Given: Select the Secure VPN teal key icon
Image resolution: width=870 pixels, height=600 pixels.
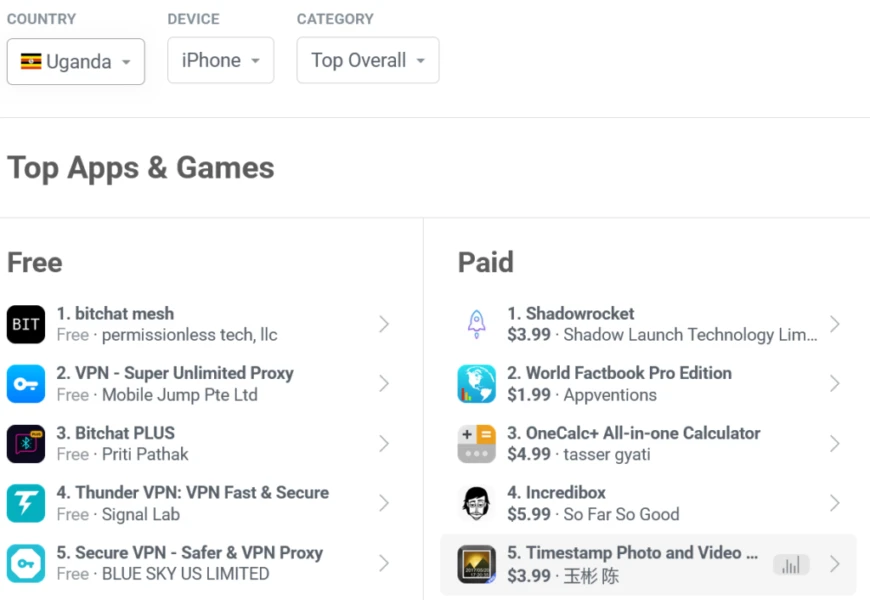Looking at the screenshot, I should pyautogui.click(x=26, y=563).
